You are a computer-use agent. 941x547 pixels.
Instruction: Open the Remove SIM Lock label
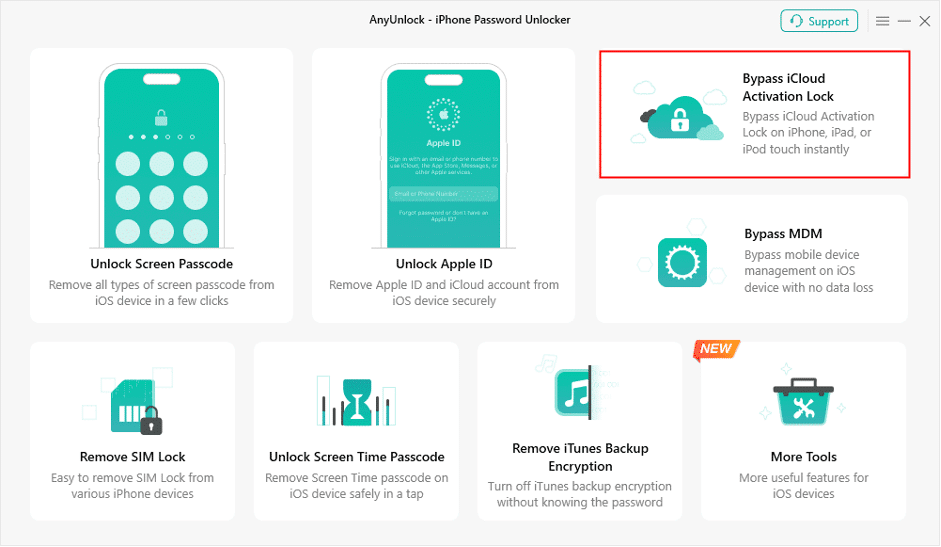[x=133, y=457]
